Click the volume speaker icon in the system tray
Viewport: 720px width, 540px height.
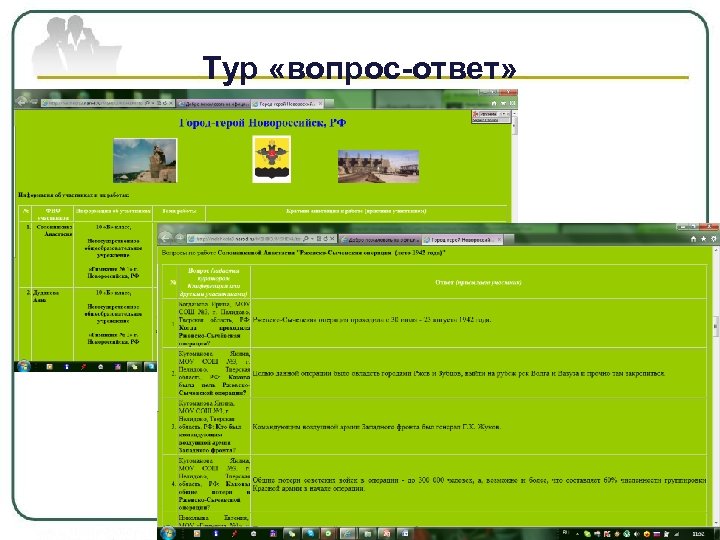pyautogui.click(x=636, y=534)
